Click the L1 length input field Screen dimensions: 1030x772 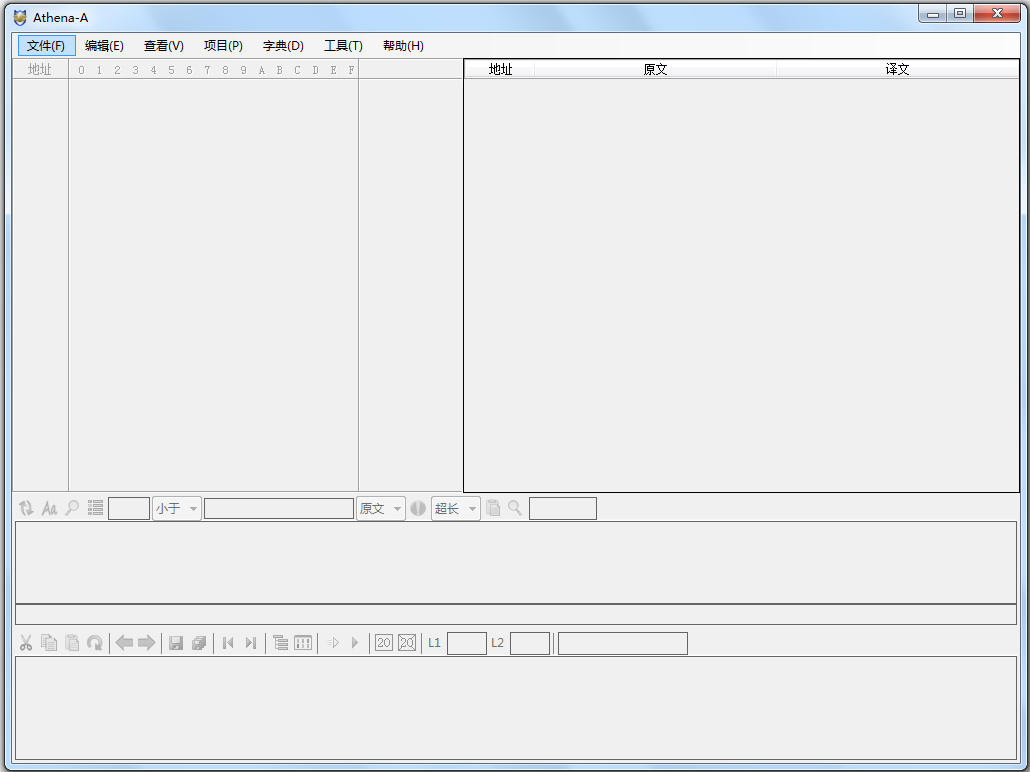466,643
